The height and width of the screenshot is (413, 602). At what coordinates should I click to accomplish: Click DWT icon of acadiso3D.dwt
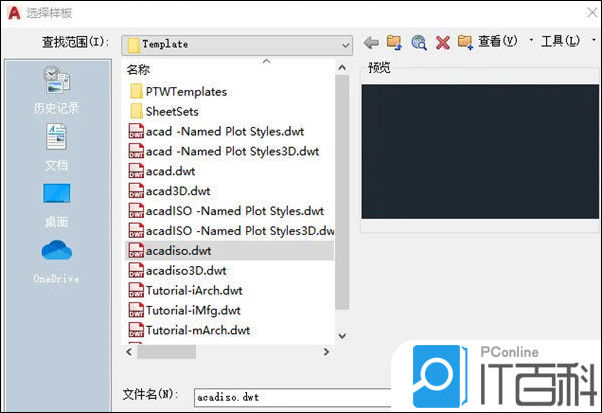coord(136,270)
